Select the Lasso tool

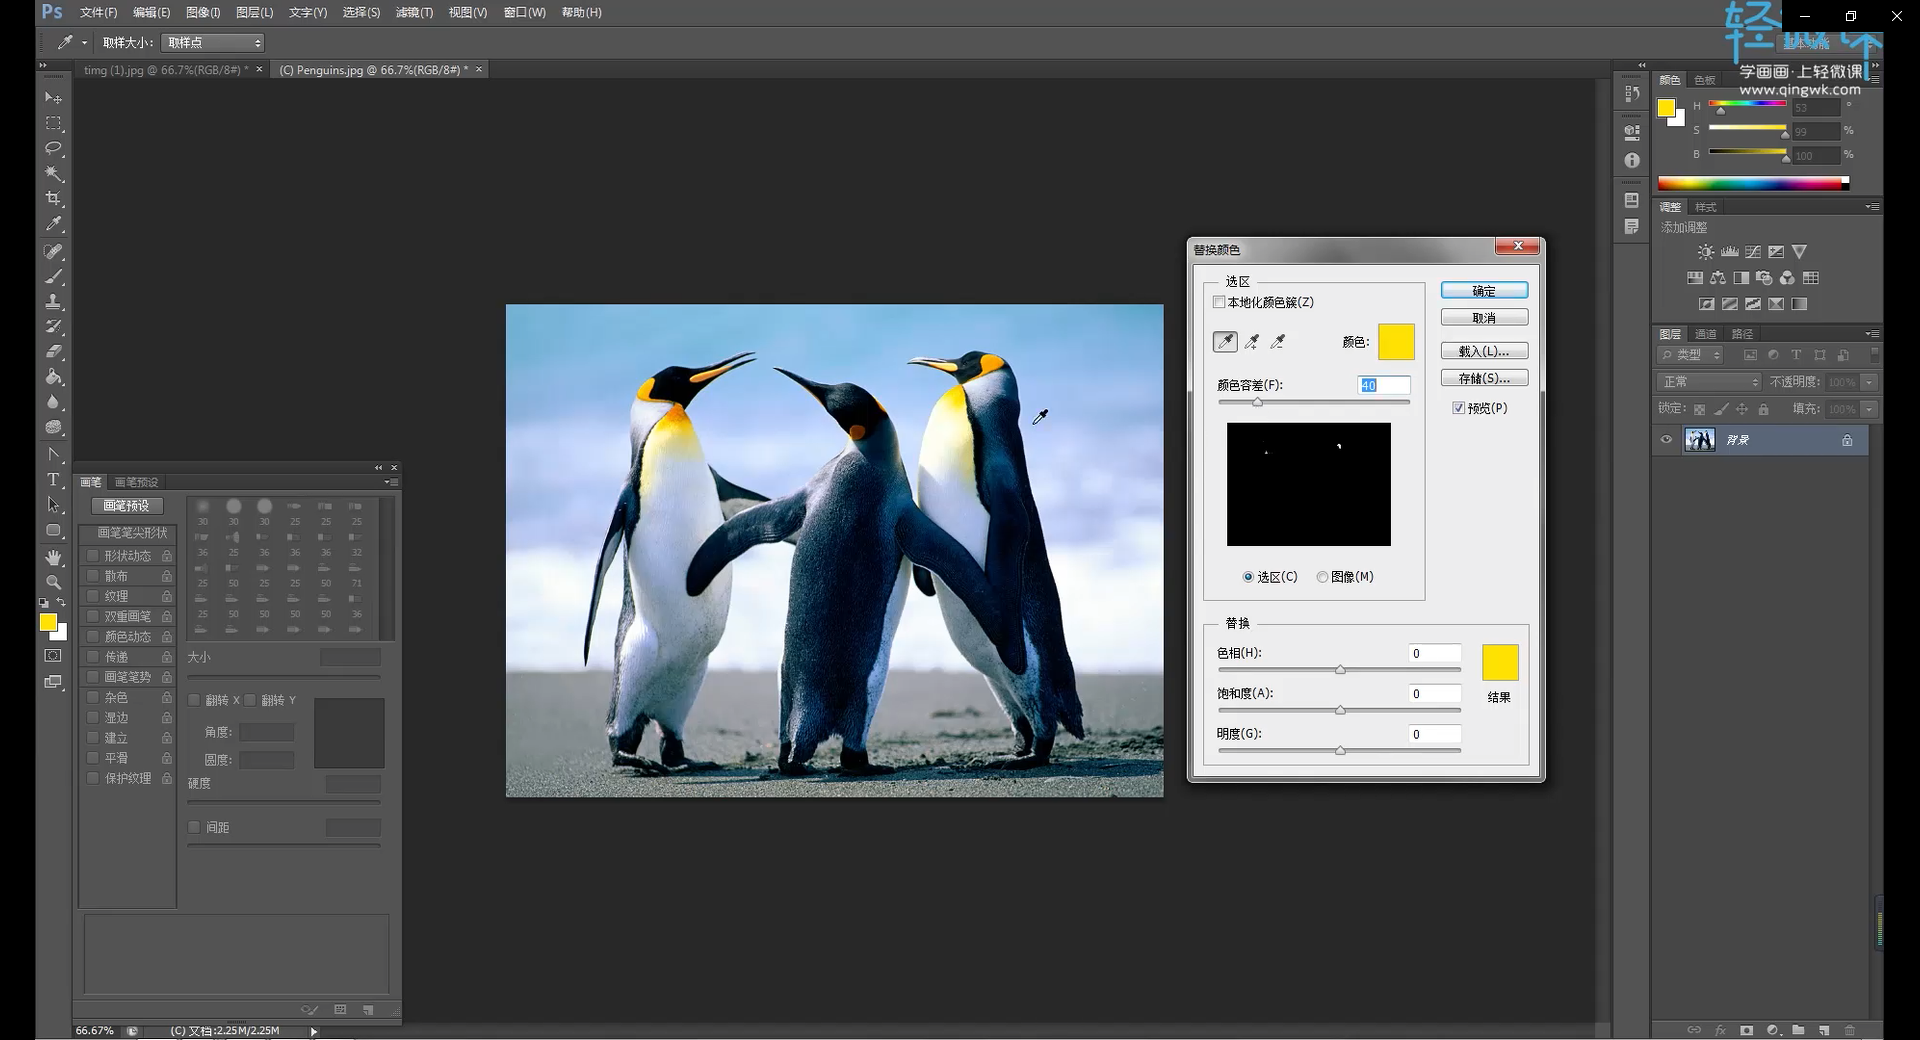54,148
